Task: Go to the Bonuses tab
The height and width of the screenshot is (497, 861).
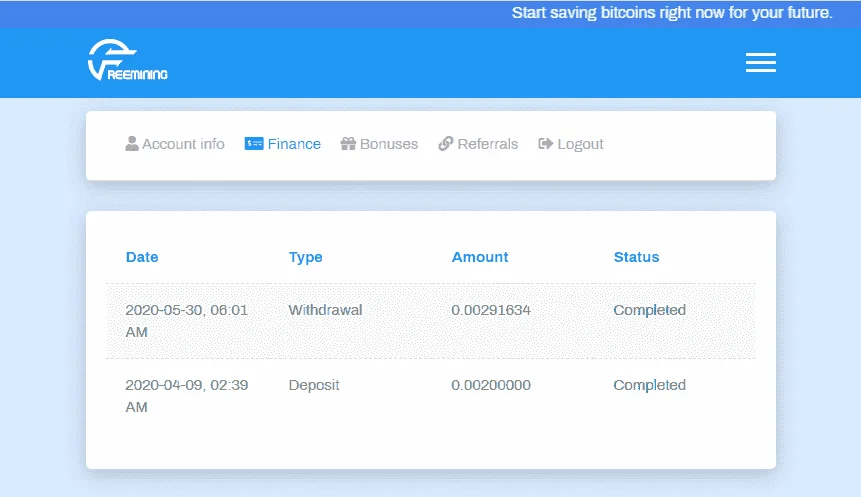Action: 379,144
